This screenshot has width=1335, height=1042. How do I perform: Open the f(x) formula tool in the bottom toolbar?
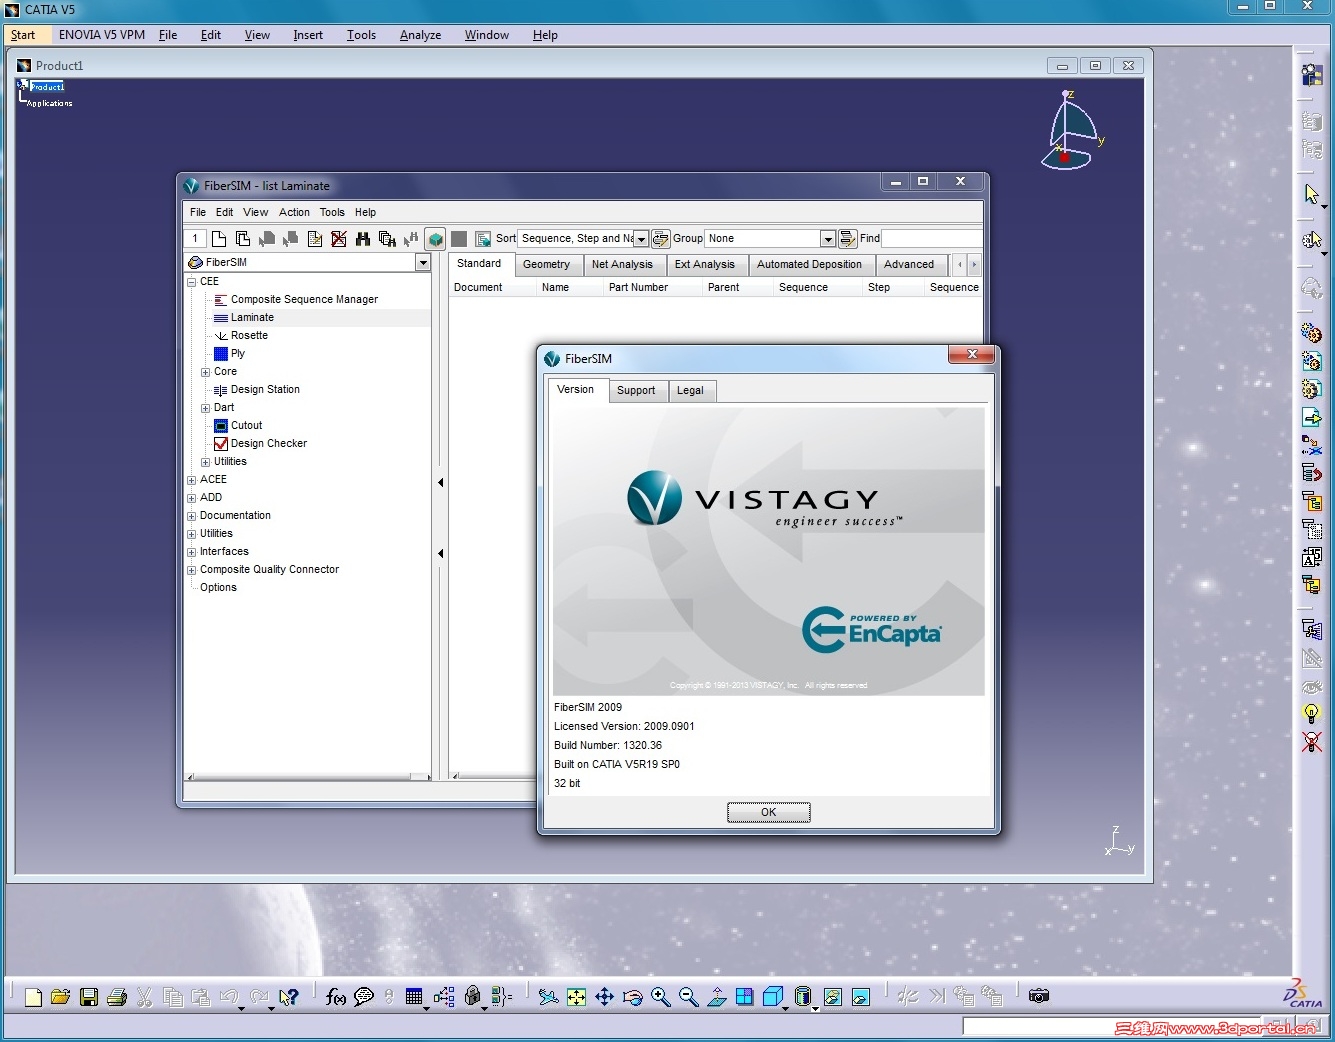click(x=334, y=996)
